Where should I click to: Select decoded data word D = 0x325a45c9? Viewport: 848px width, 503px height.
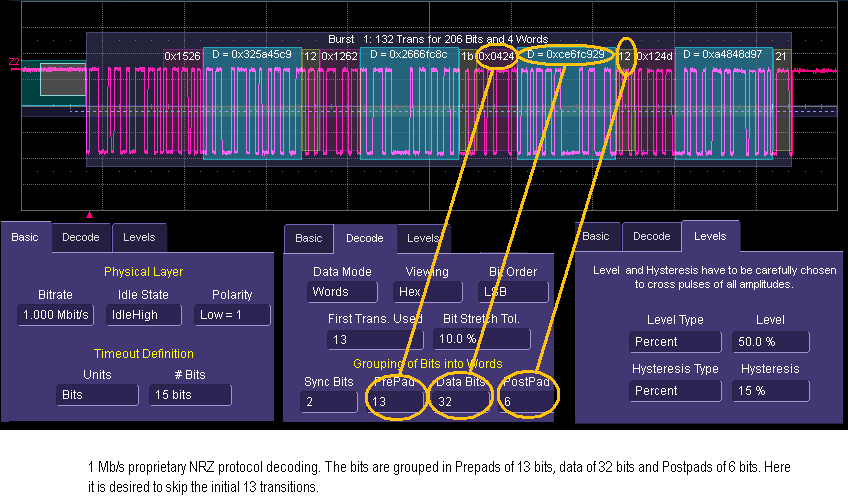point(252,54)
